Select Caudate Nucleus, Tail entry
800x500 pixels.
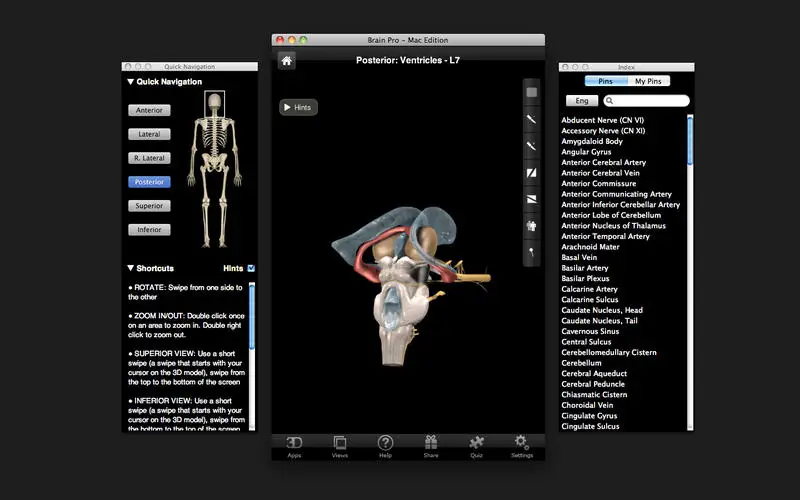coord(599,321)
